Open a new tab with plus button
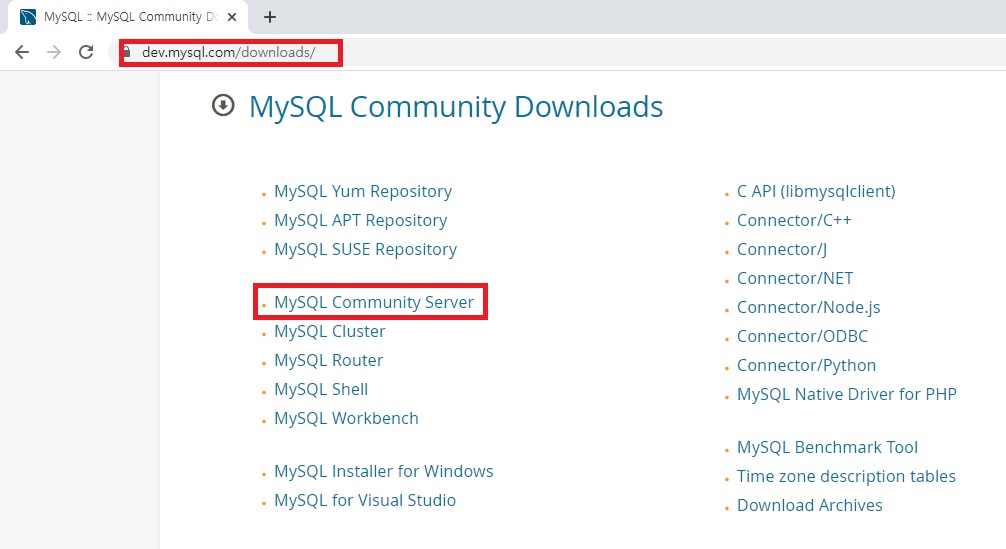1006x549 pixels. coord(270,17)
